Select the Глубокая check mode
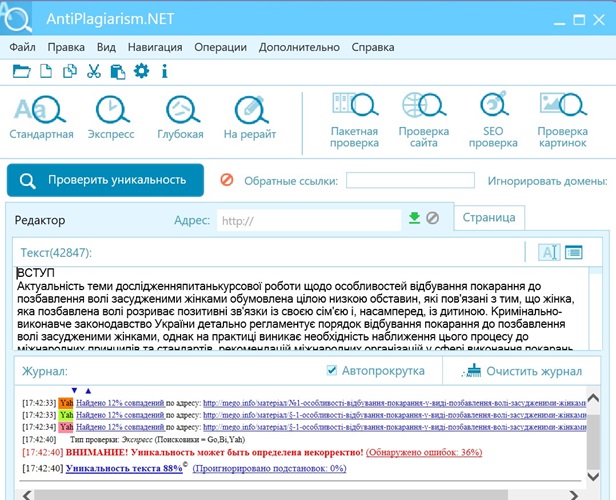Image resolution: width=616 pixels, height=500 pixels. click(180, 117)
